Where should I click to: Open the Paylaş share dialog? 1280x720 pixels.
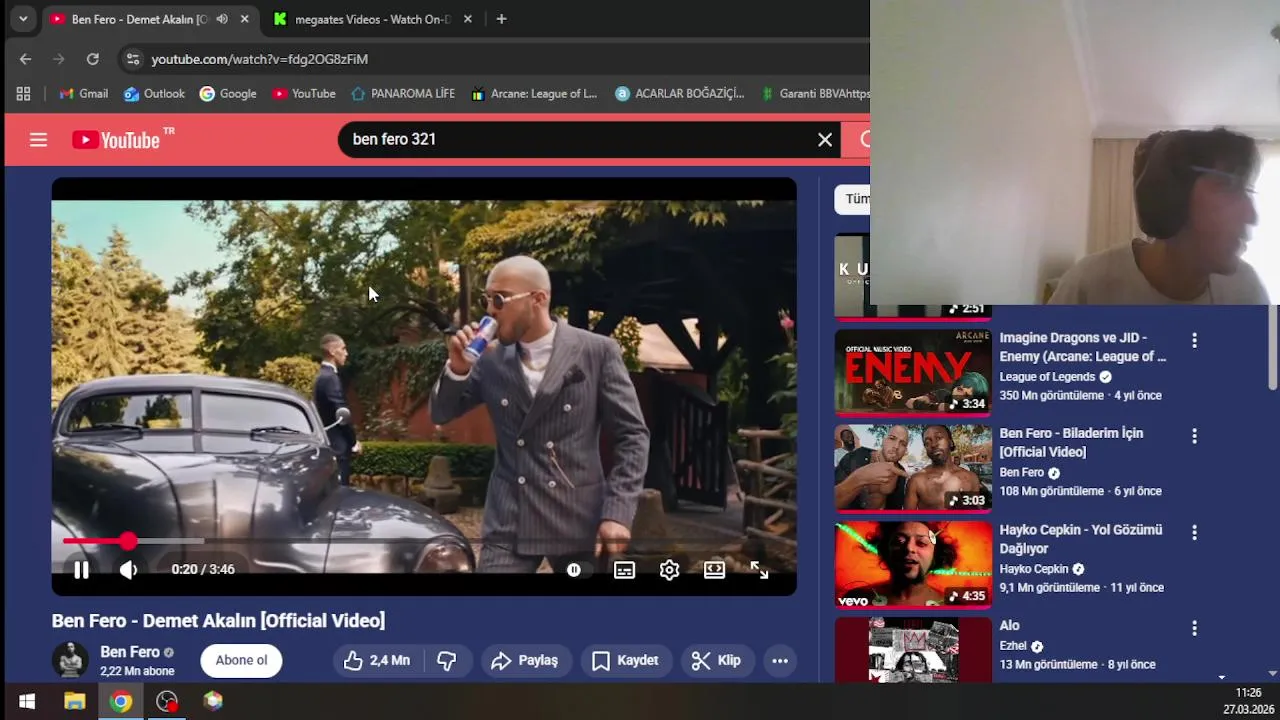tap(525, 660)
